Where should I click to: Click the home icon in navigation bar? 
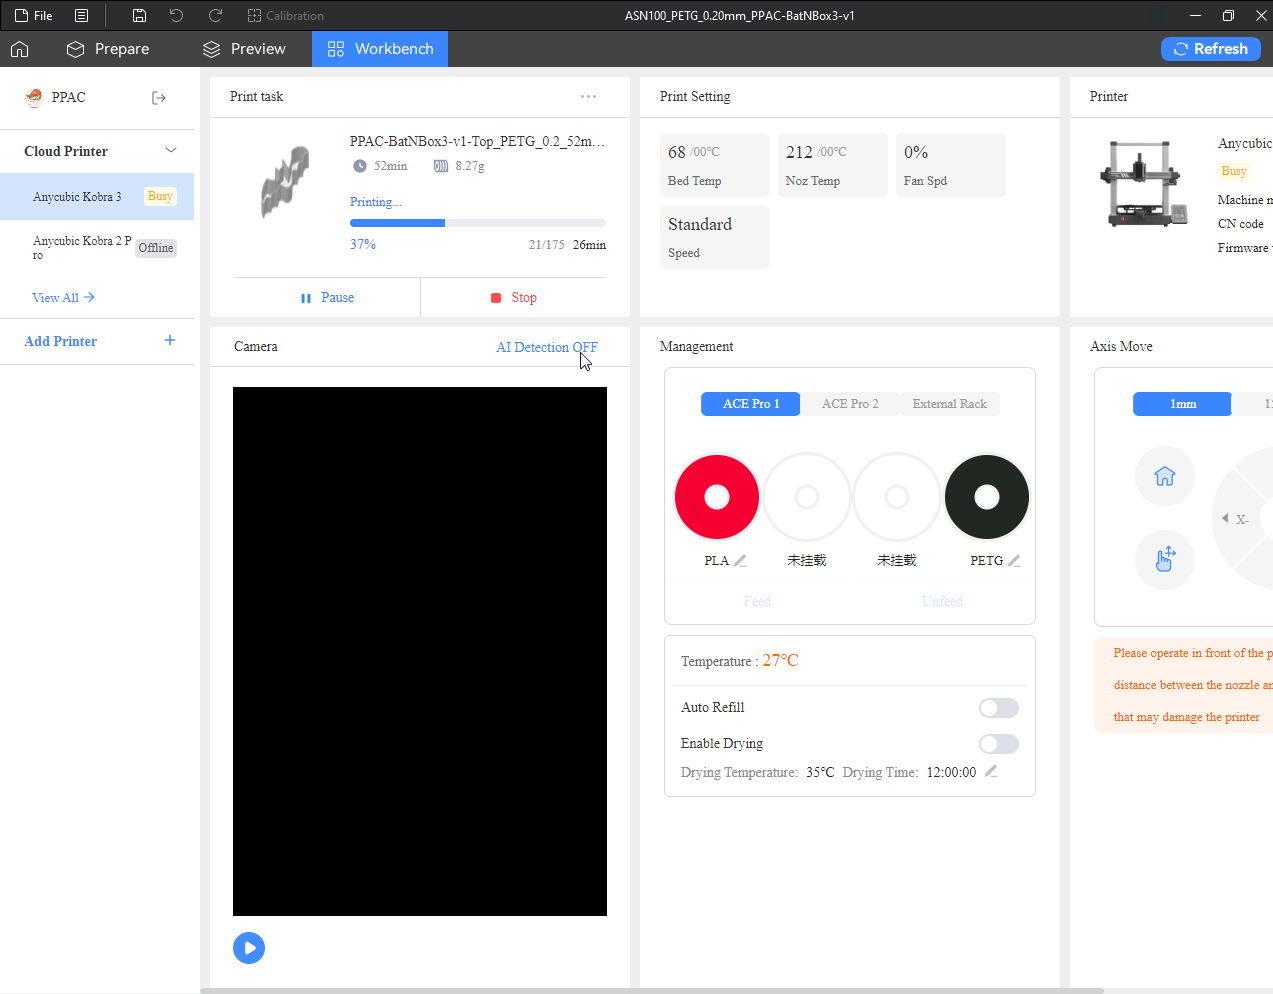coord(20,49)
